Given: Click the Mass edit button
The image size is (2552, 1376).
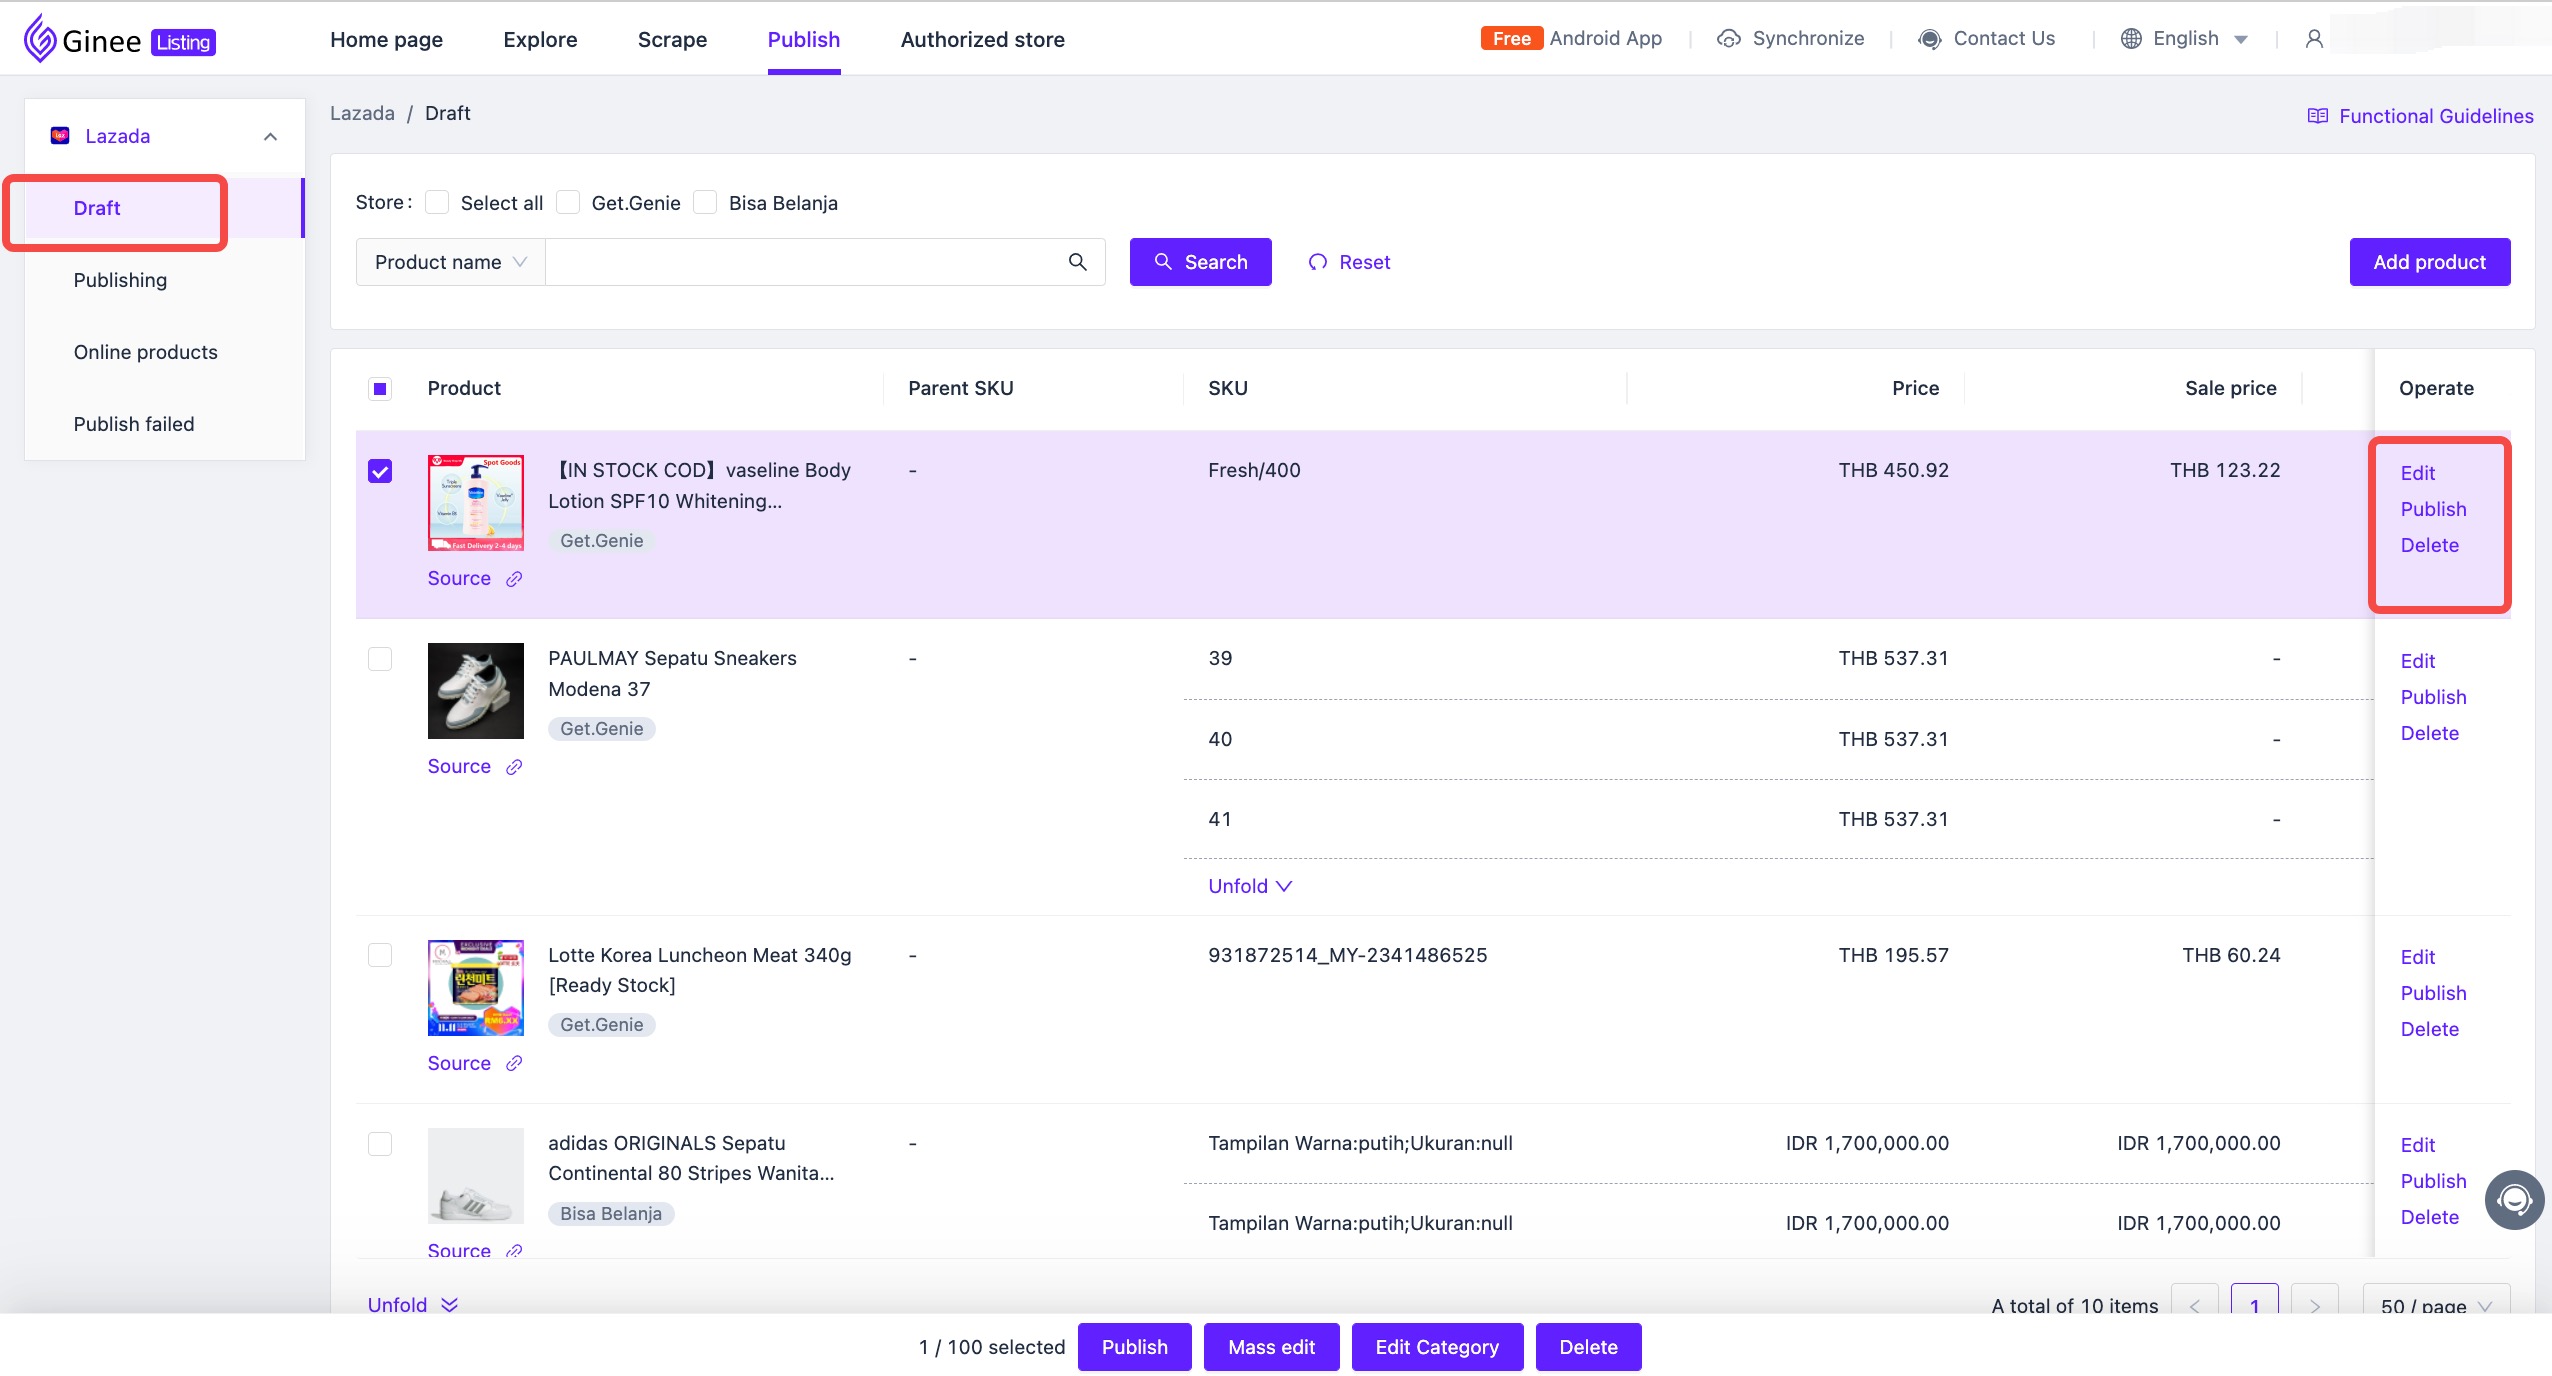Looking at the screenshot, I should (x=1271, y=1347).
